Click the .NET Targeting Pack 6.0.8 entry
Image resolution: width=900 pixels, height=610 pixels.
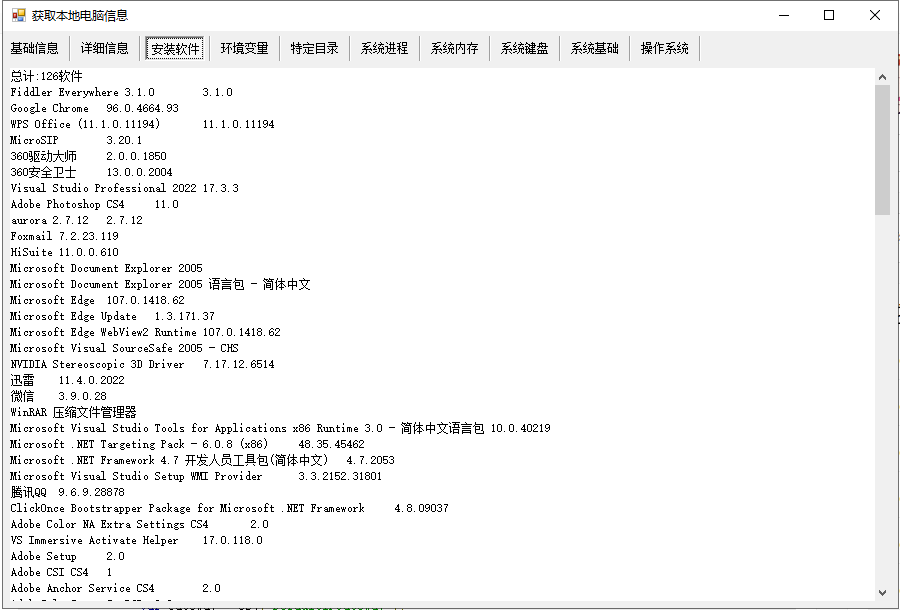coord(188,445)
